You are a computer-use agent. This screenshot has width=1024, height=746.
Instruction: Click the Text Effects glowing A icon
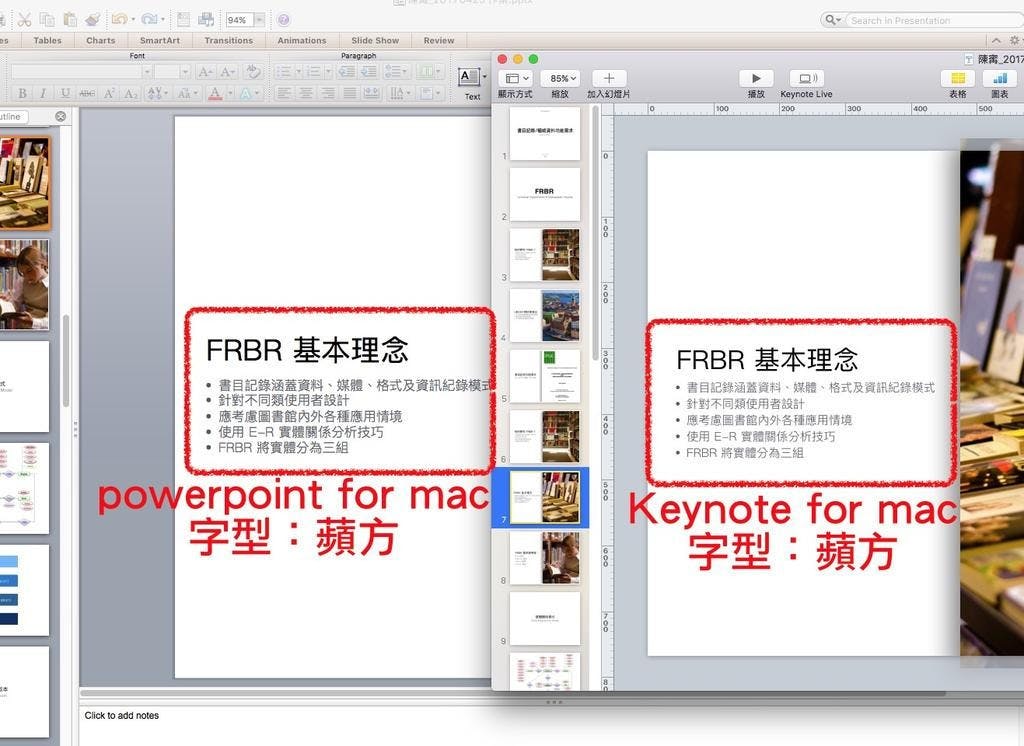[246, 93]
